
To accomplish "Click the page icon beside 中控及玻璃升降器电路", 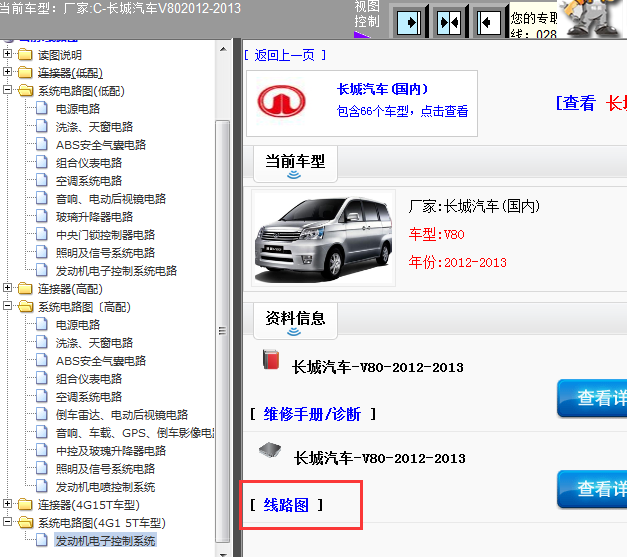I will (42, 450).
